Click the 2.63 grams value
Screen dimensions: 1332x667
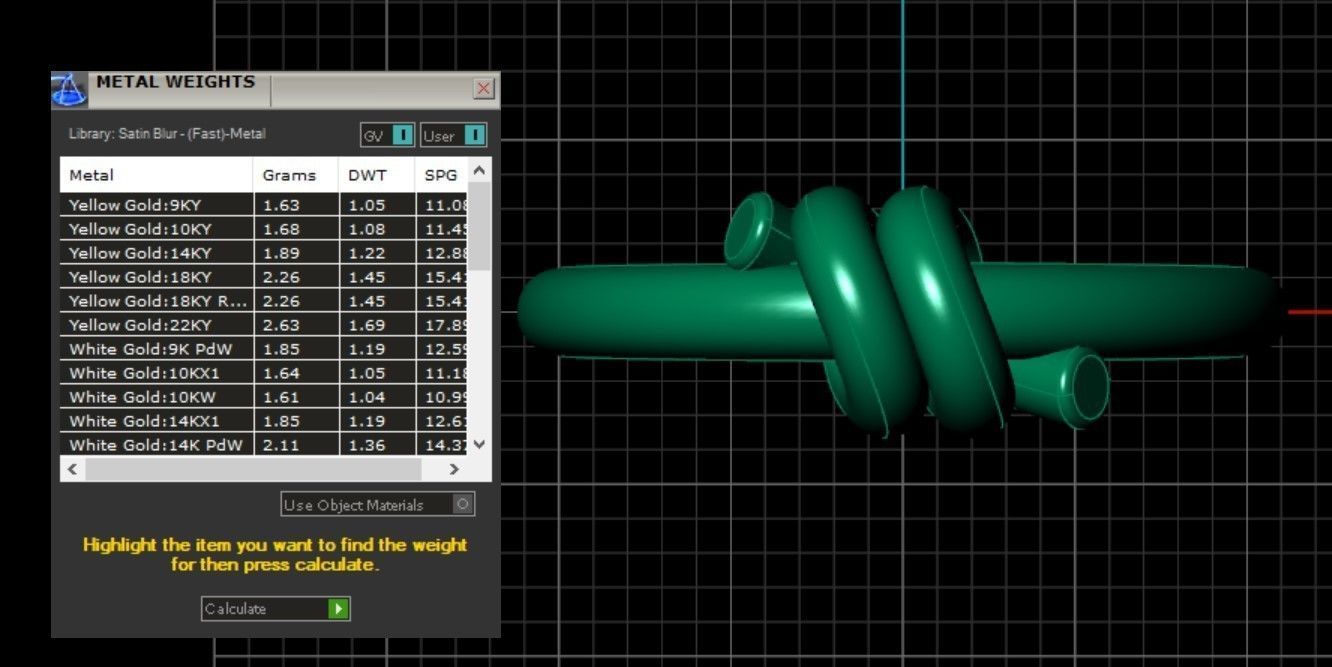pyautogui.click(x=281, y=325)
